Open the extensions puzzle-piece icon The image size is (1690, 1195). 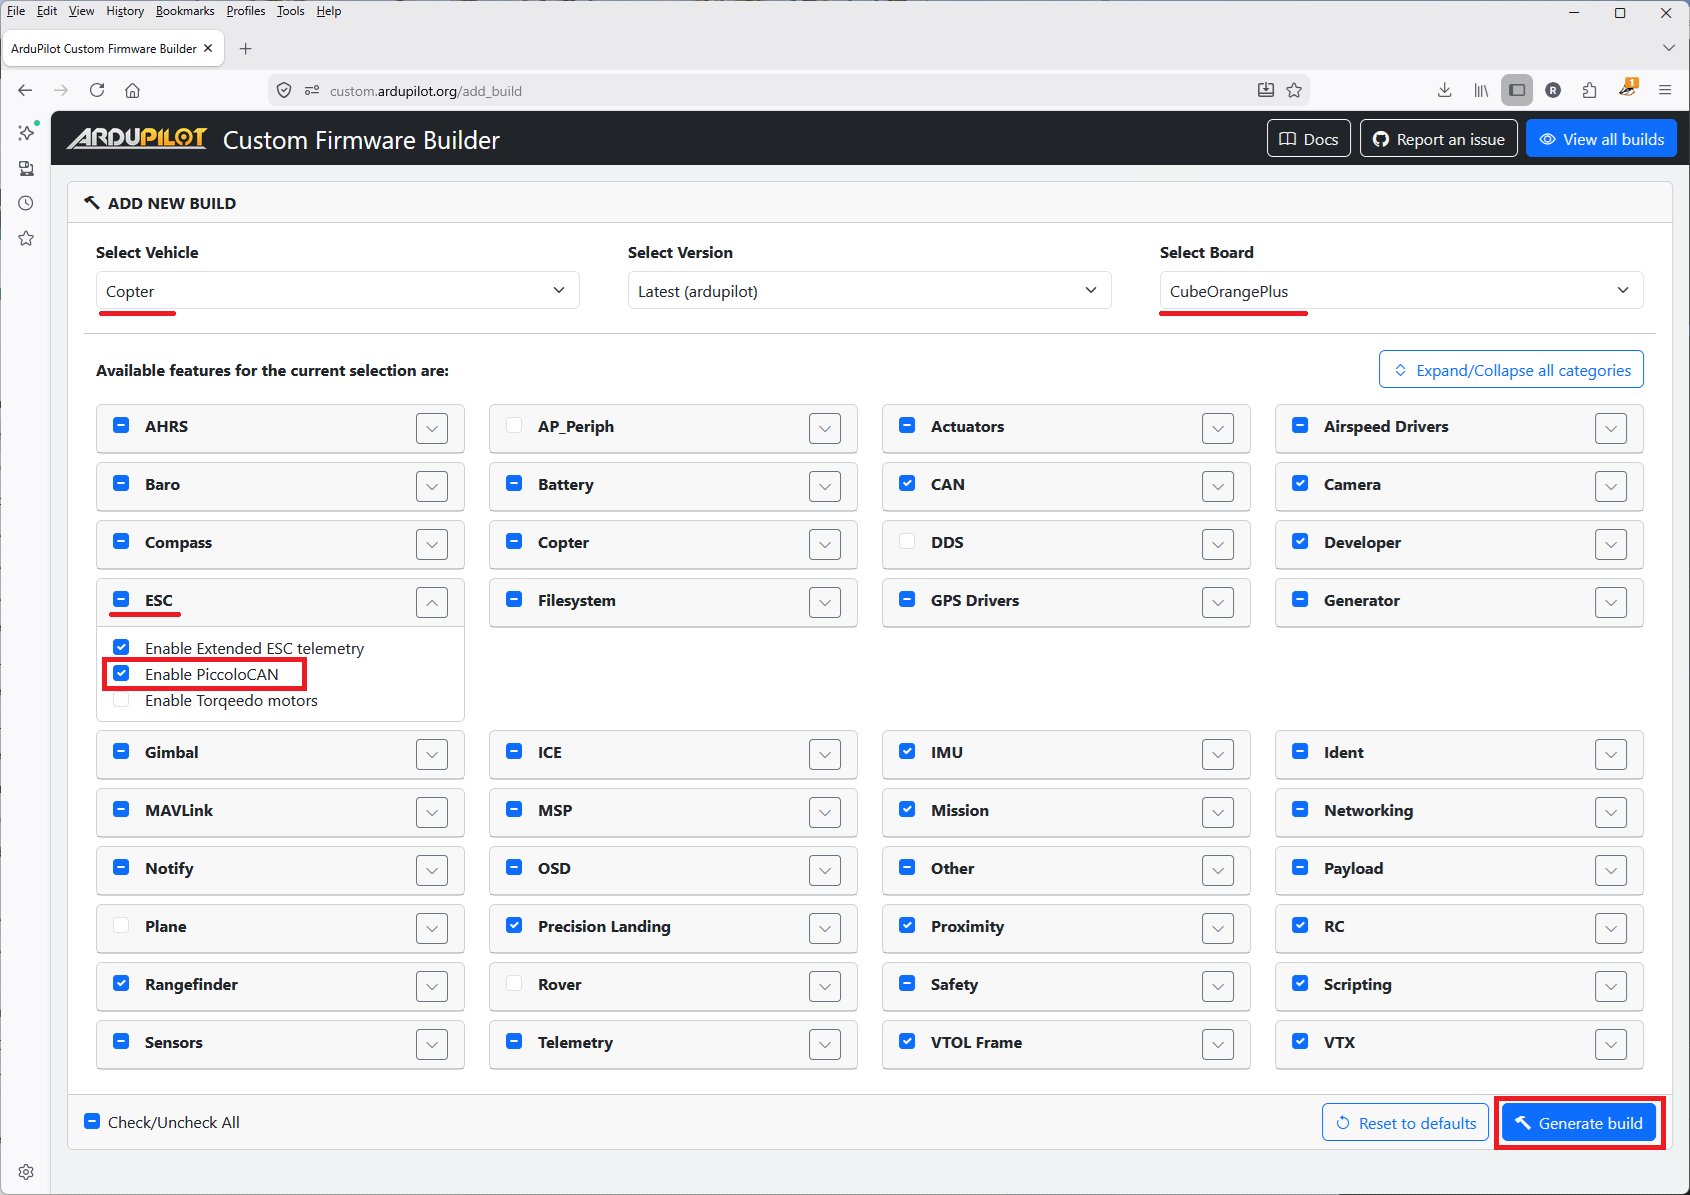click(x=1590, y=90)
